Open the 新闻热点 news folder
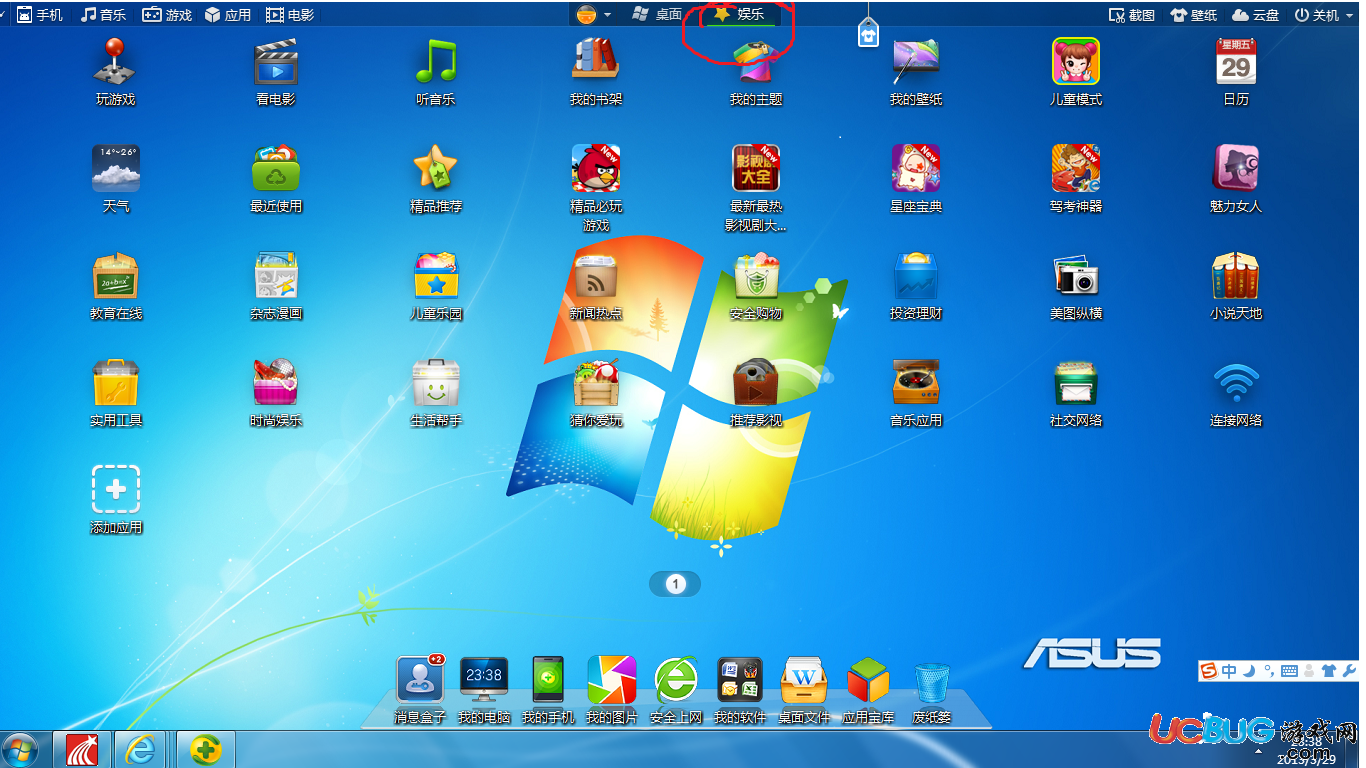This screenshot has height=768, width=1366. click(596, 276)
